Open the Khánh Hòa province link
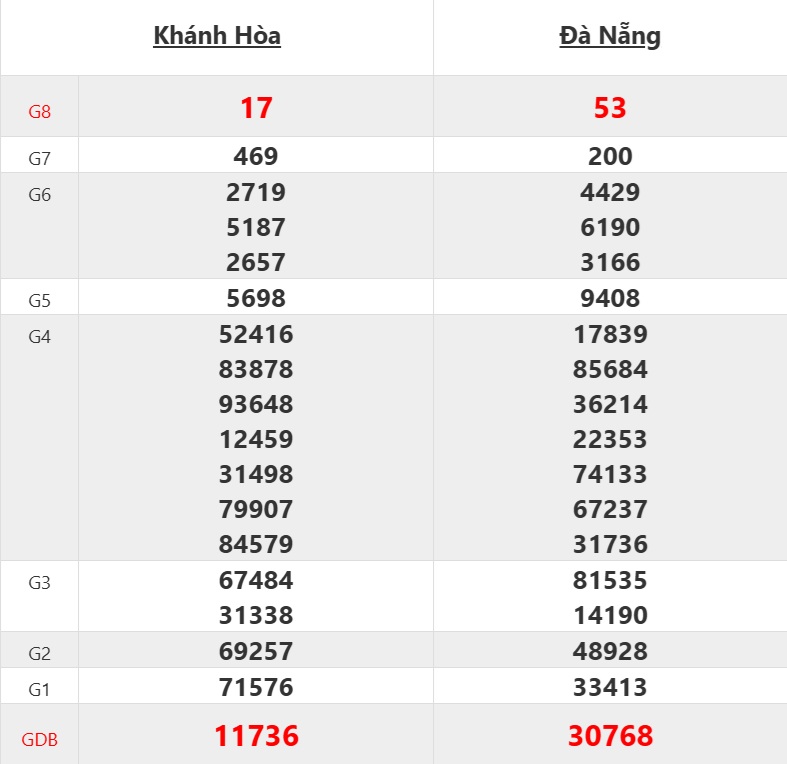The image size is (787, 764). (x=217, y=36)
